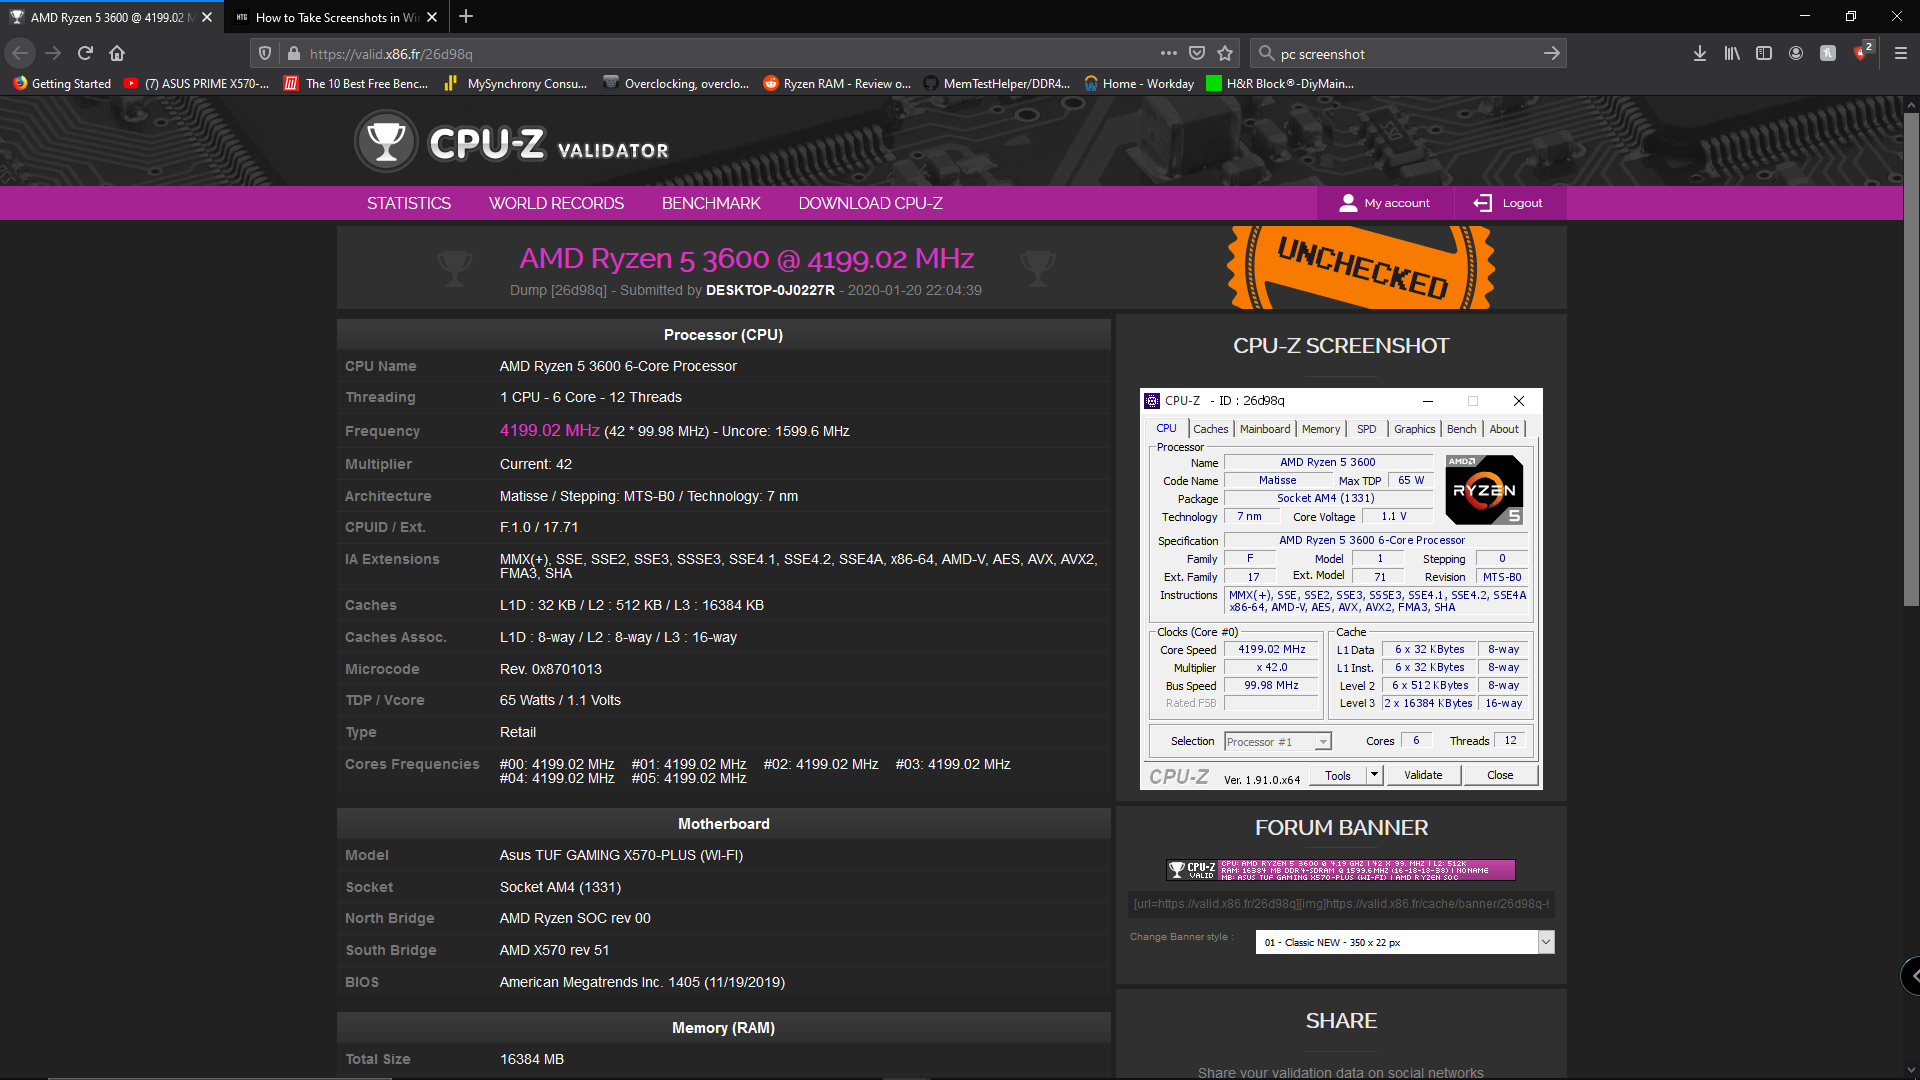Bookmark this page with the star icon
The height and width of the screenshot is (1080, 1920).
(1225, 53)
